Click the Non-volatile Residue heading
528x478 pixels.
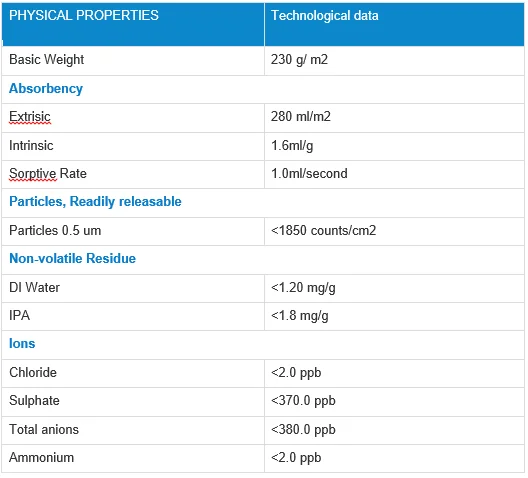point(72,259)
